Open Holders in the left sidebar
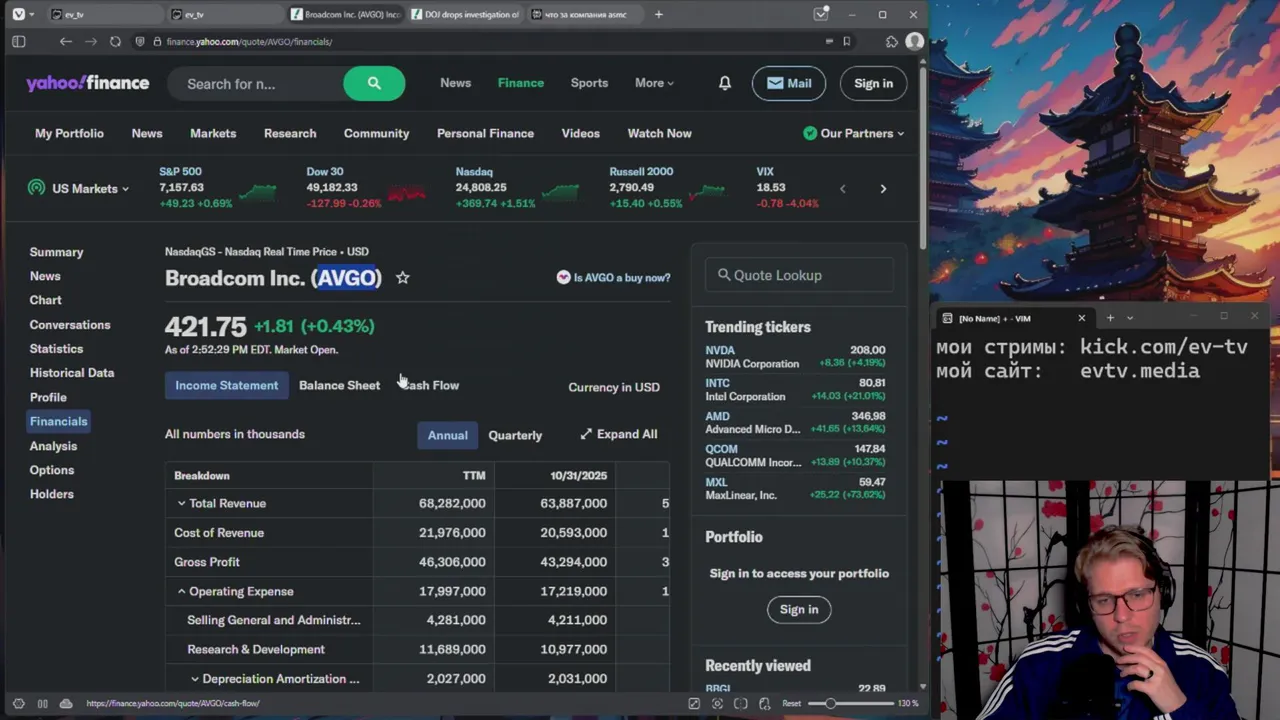 tap(51, 494)
